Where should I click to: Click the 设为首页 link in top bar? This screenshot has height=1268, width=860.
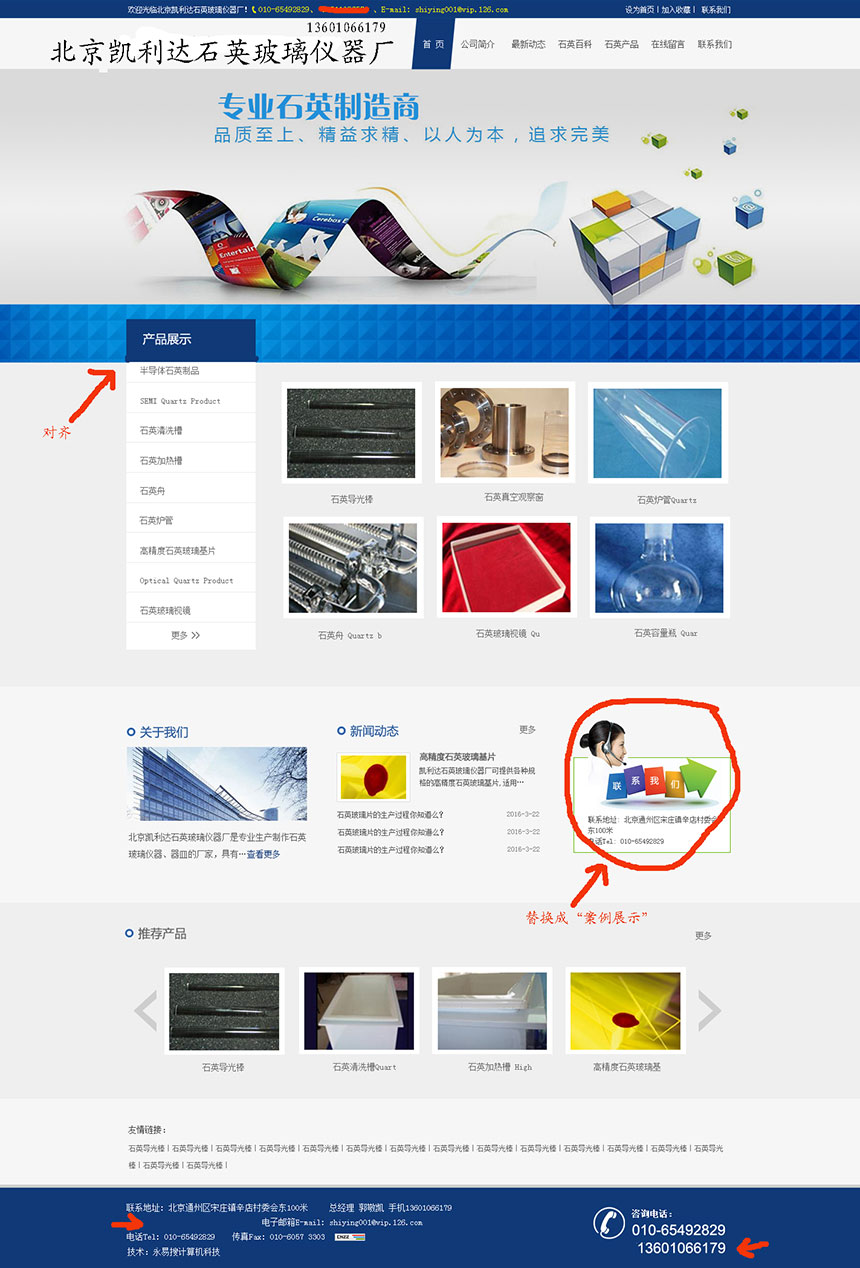[639, 9]
